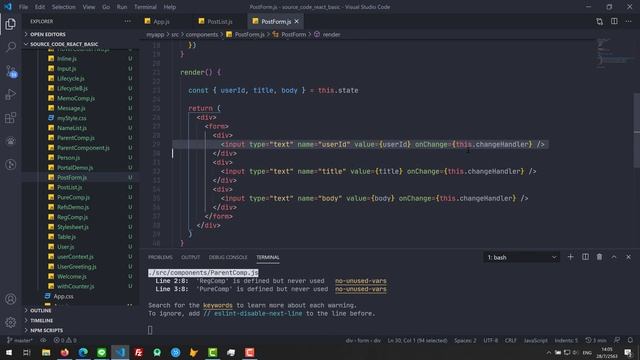
Task: Switch to the PostList.js editor tab
Action: click(220, 21)
